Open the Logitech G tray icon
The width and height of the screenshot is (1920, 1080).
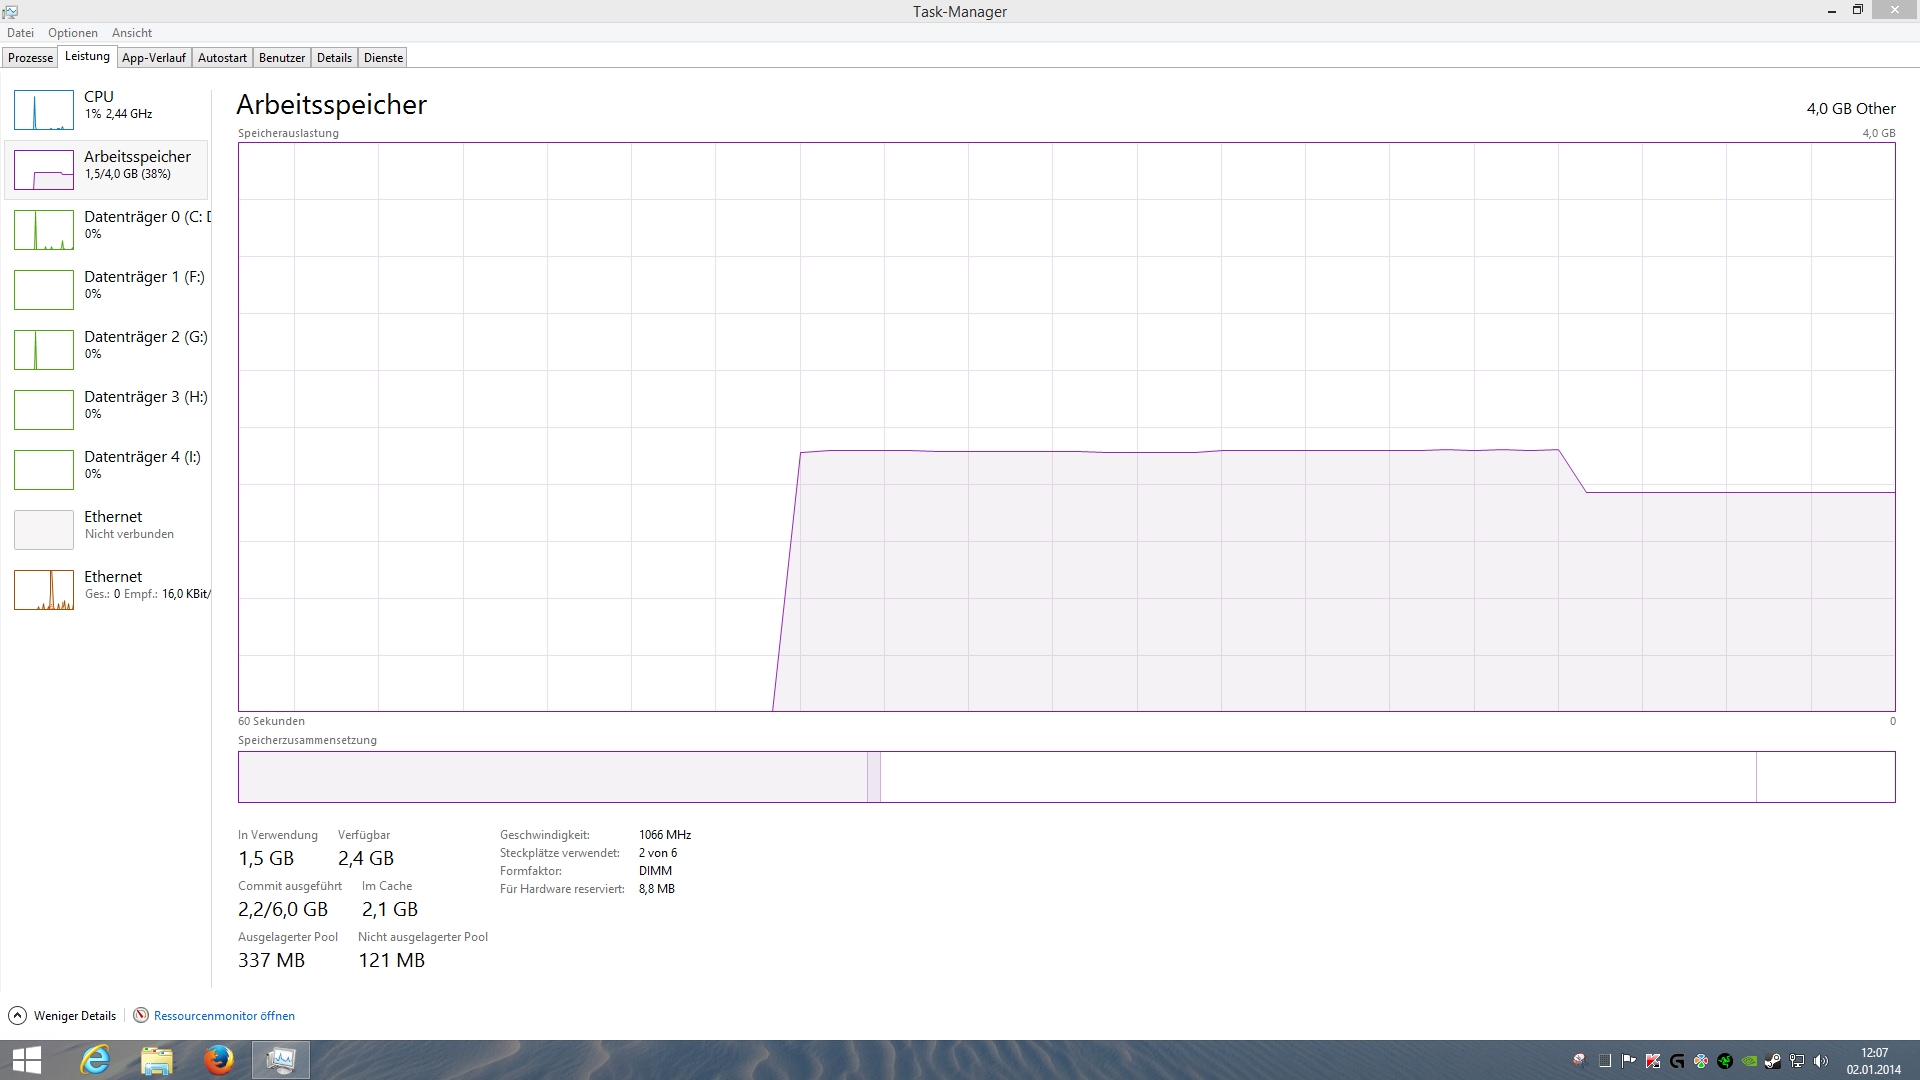click(x=1677, y=1061)
